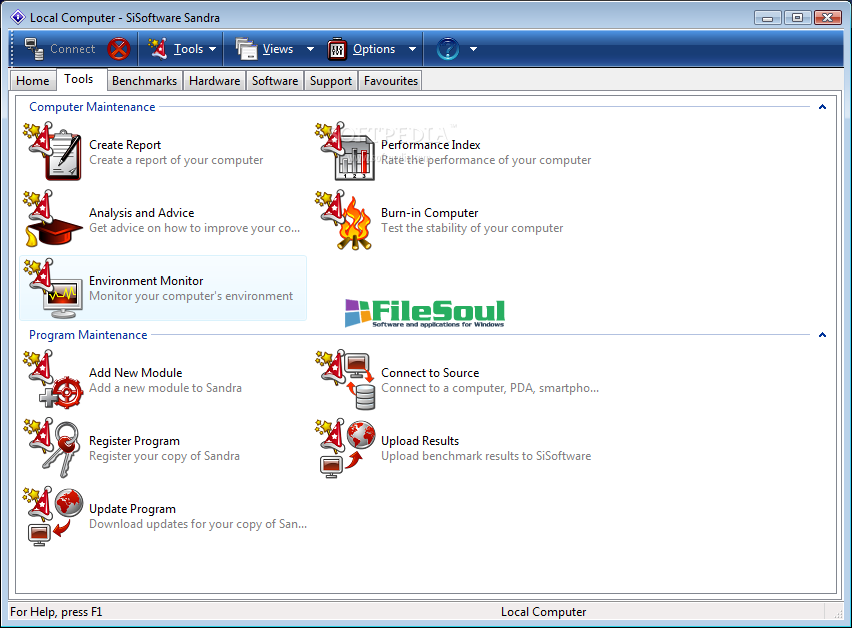Switch to the Hardware tab
The height and width of the screenshot is (628, 852).
214,81
